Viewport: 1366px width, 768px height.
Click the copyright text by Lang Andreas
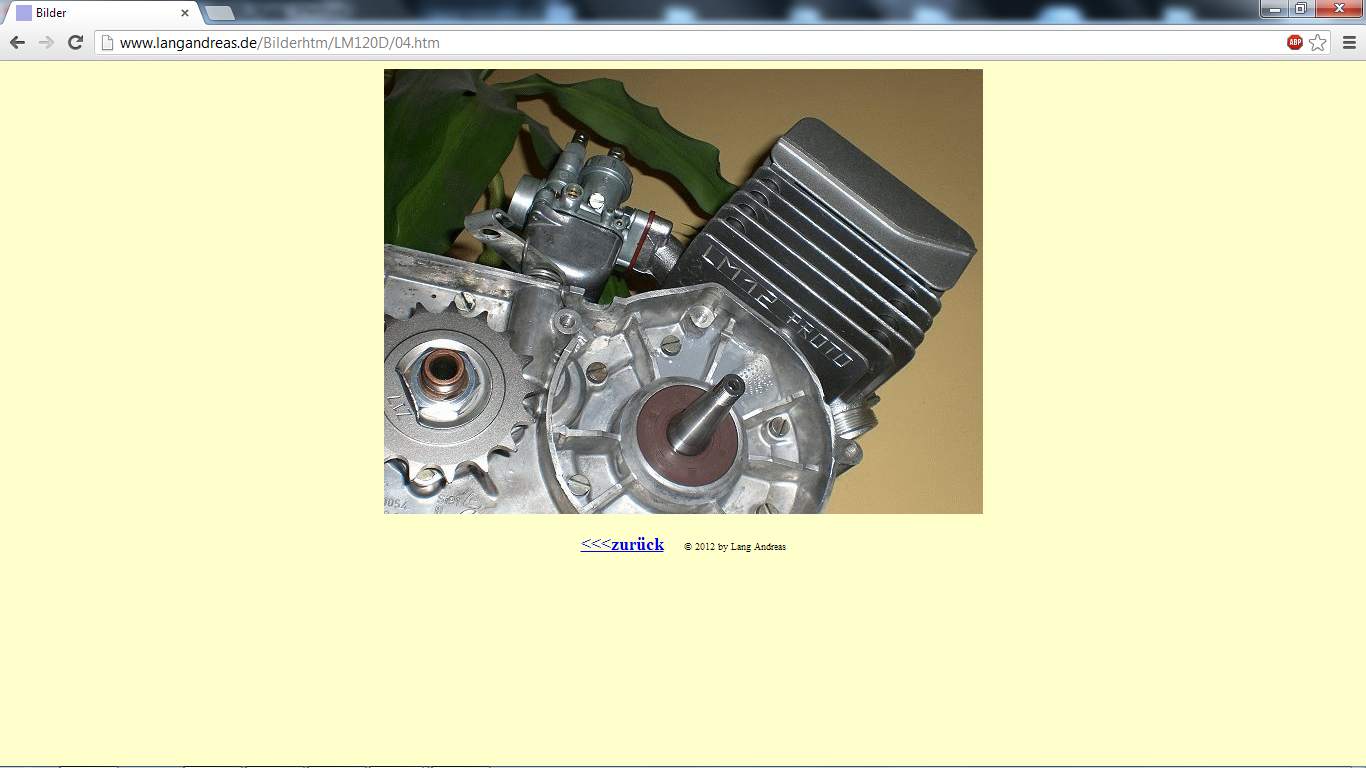(735, 547)
